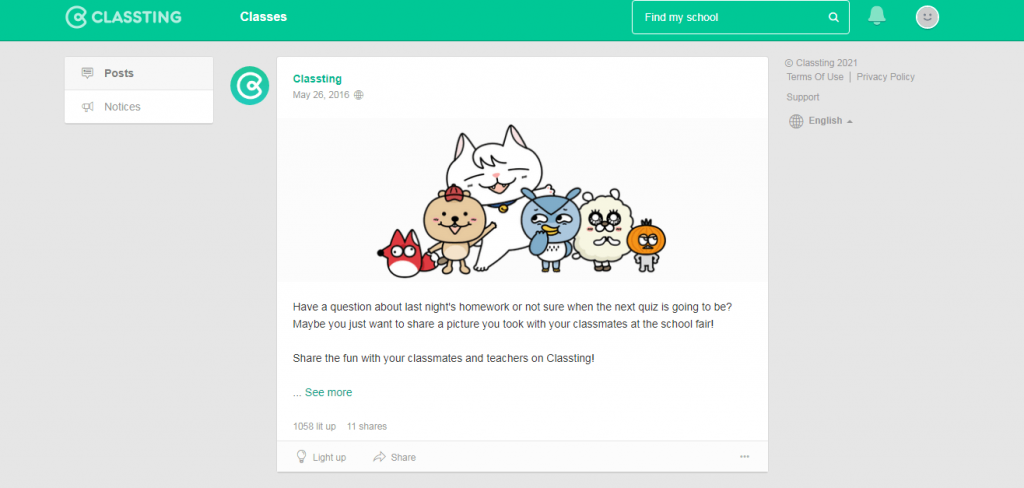This screenshot has height=488, width=1024.
Task: Click the globe public visibility icon
Action: point(359,95)
